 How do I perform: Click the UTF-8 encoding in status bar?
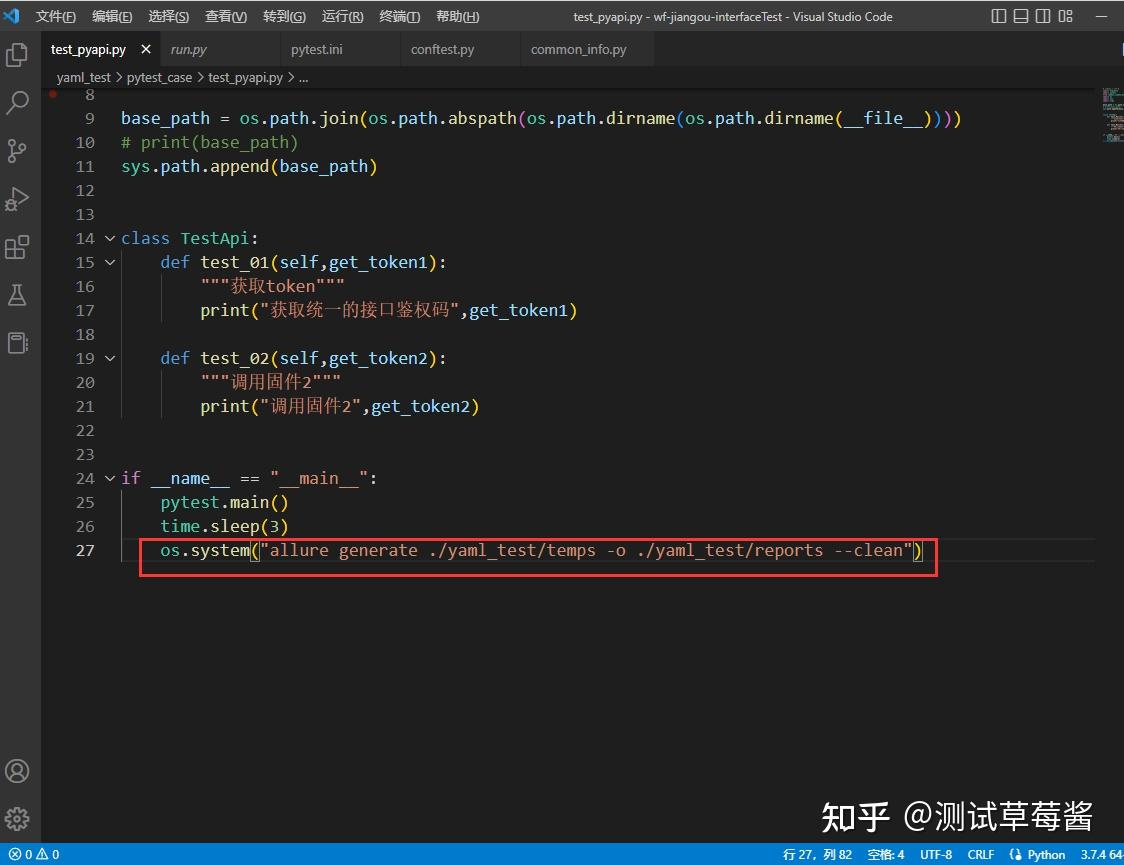tap(935, 854)
